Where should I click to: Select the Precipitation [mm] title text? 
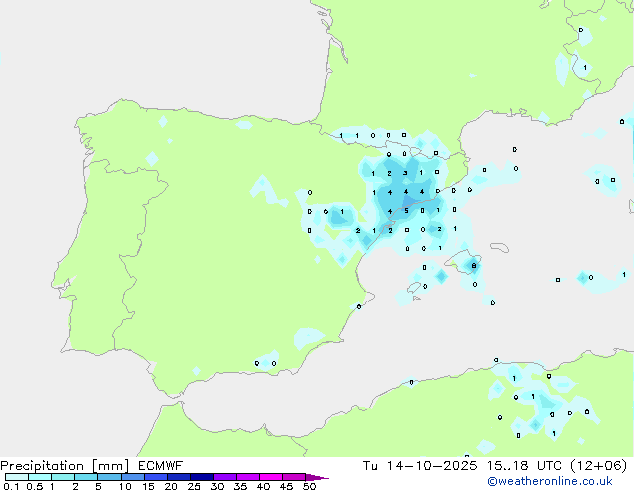click(x=60, y=466)
